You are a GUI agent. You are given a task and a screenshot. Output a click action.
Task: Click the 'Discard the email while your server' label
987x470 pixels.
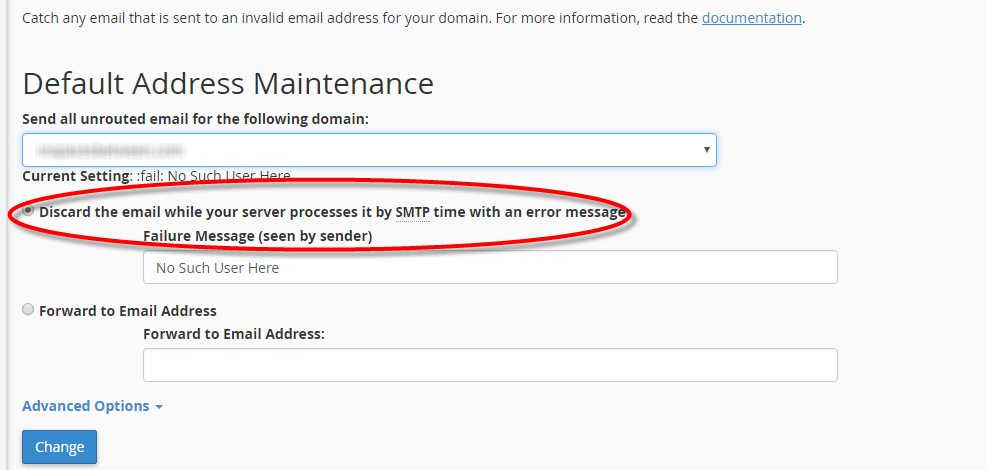200,212
